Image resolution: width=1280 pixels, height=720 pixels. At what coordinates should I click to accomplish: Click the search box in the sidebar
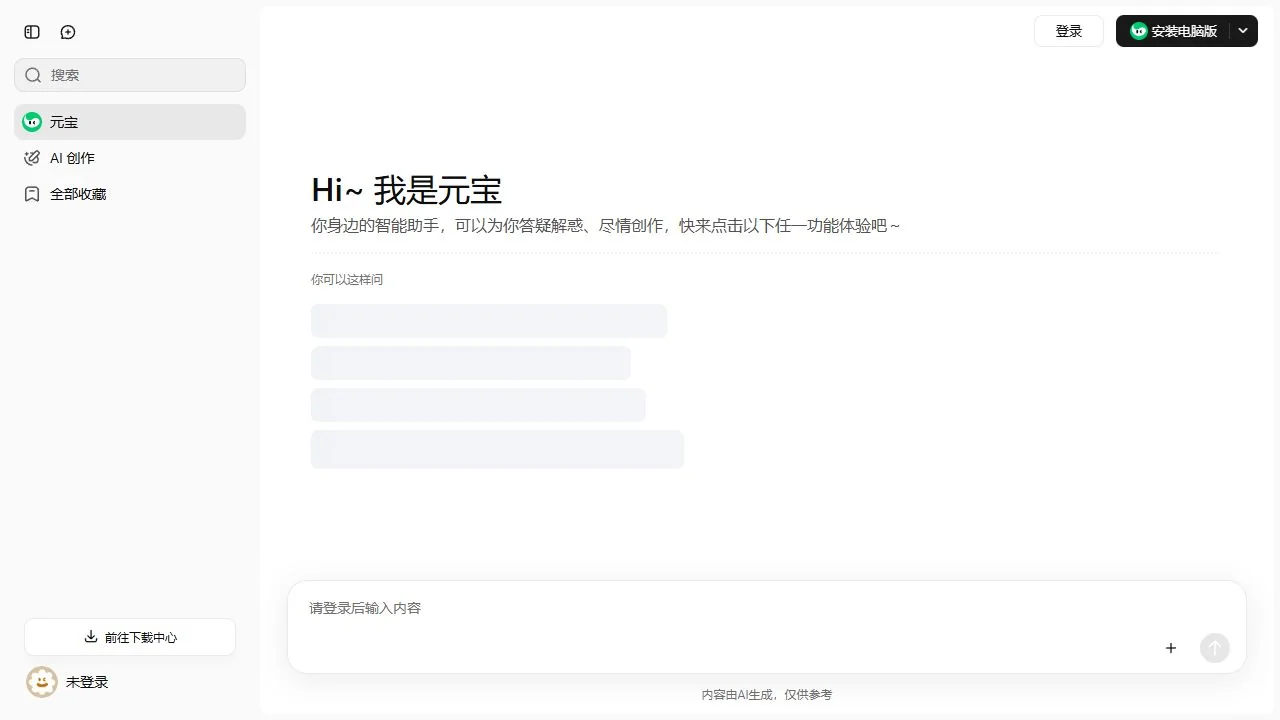coord(130,75)
